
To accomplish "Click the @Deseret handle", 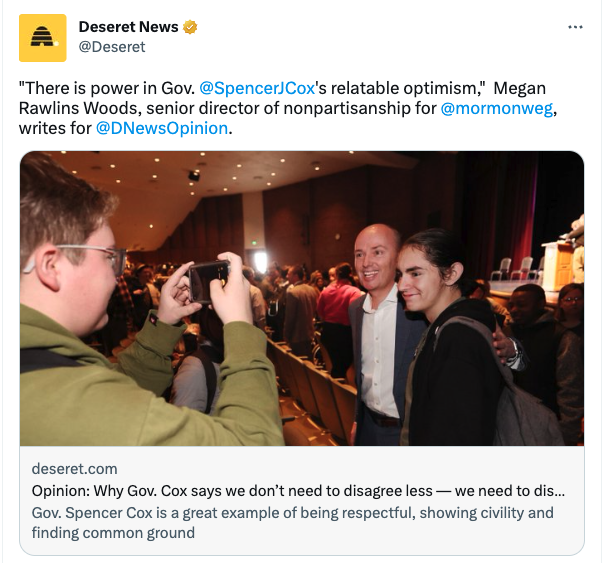I will 112,47.
